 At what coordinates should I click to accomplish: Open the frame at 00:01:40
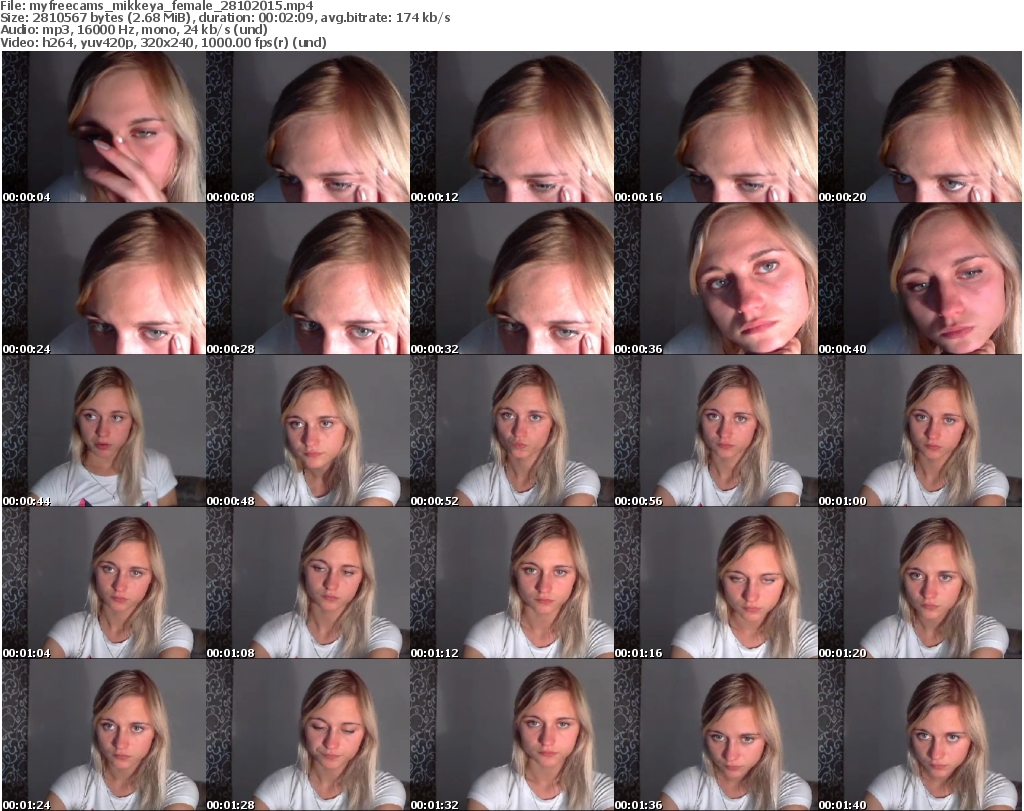(x=920, y=735)
